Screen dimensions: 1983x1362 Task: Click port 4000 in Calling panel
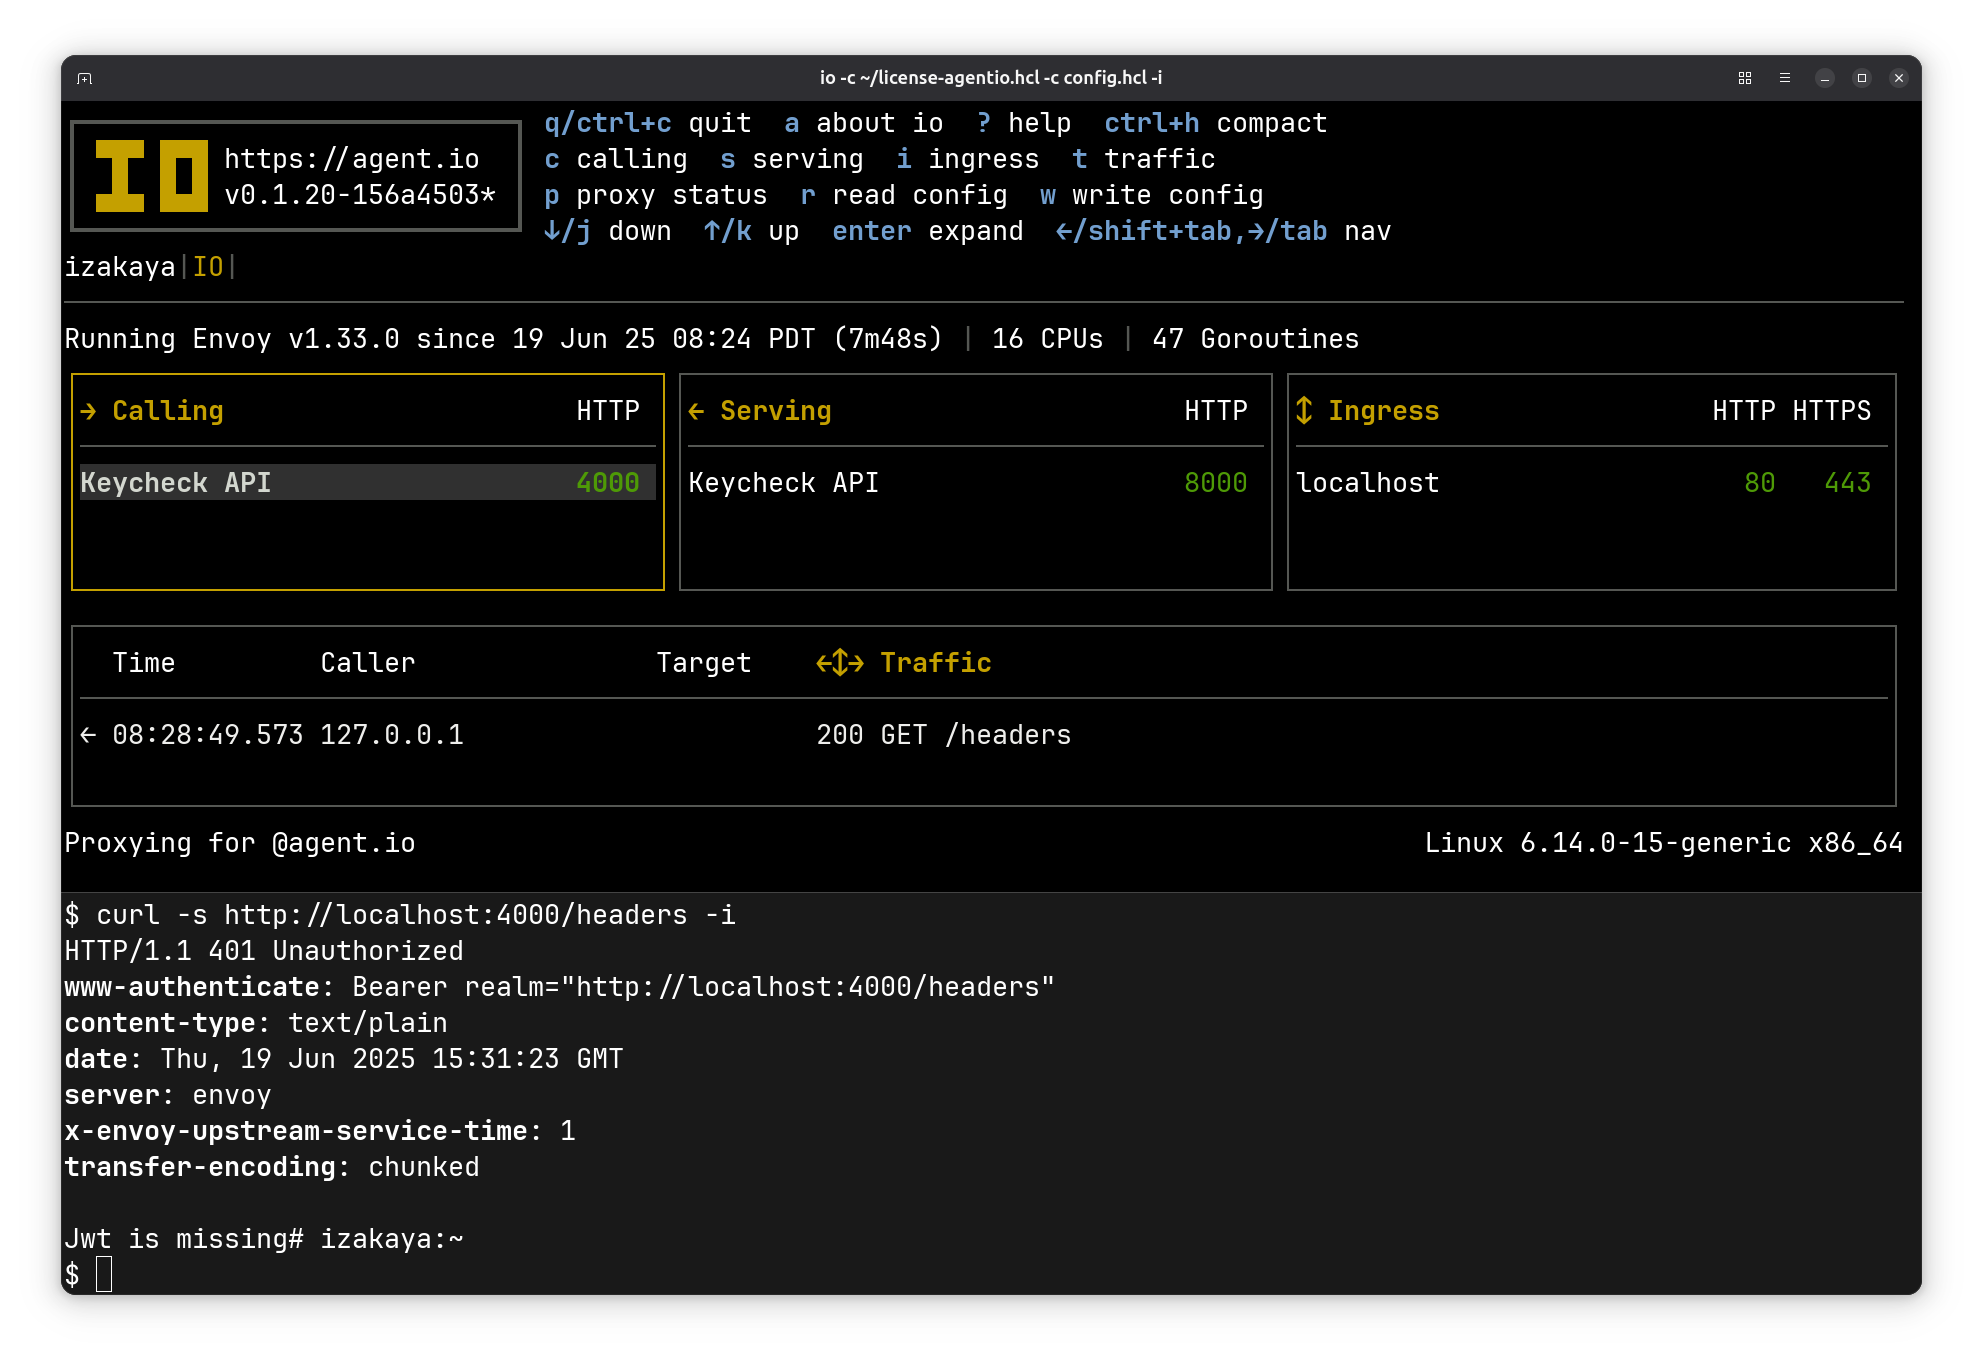pyautogui.click(x=608, y=483)
